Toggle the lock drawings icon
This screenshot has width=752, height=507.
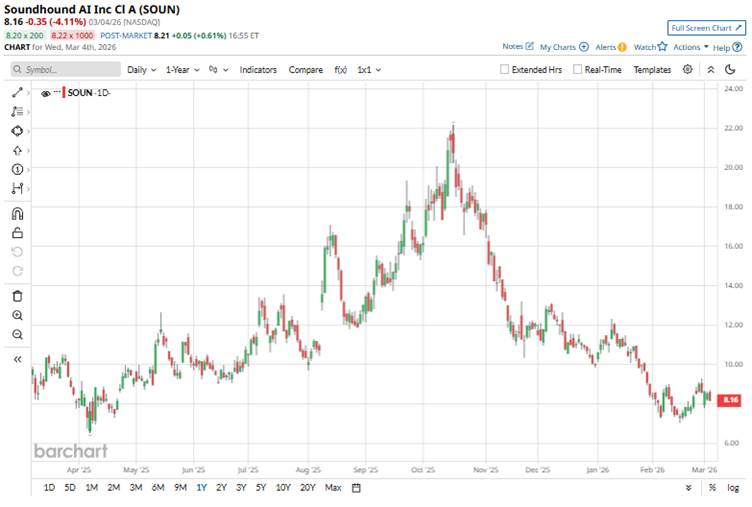pos(17,233)
